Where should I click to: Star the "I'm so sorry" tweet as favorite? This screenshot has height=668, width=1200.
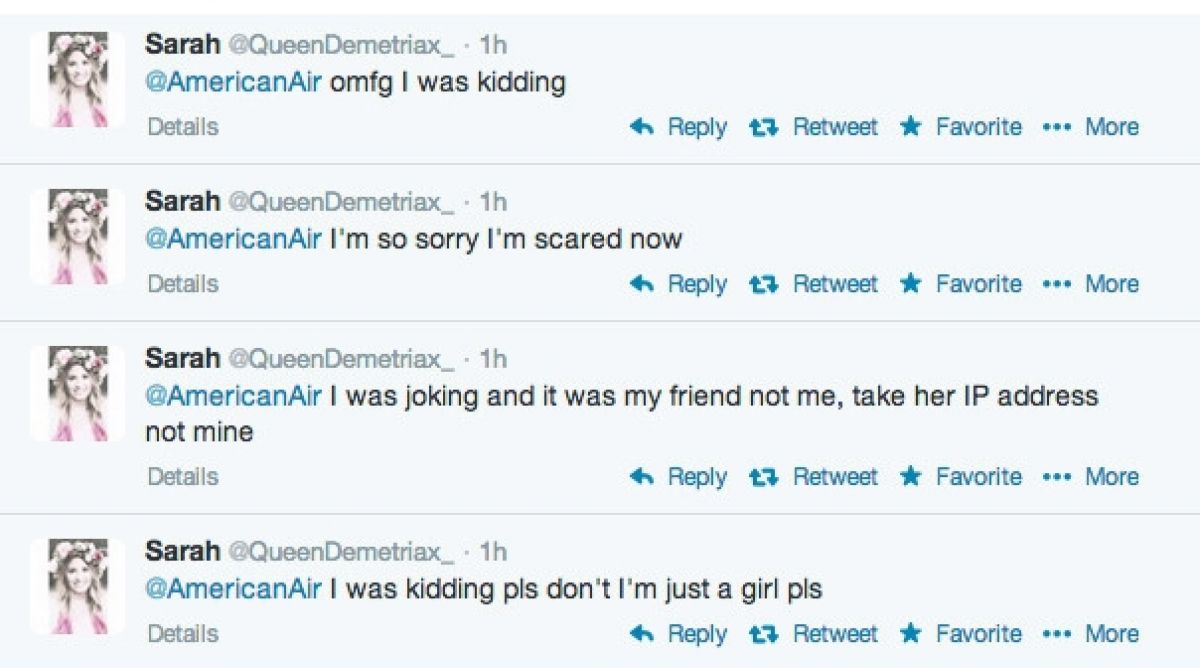(x=909, y=284)
